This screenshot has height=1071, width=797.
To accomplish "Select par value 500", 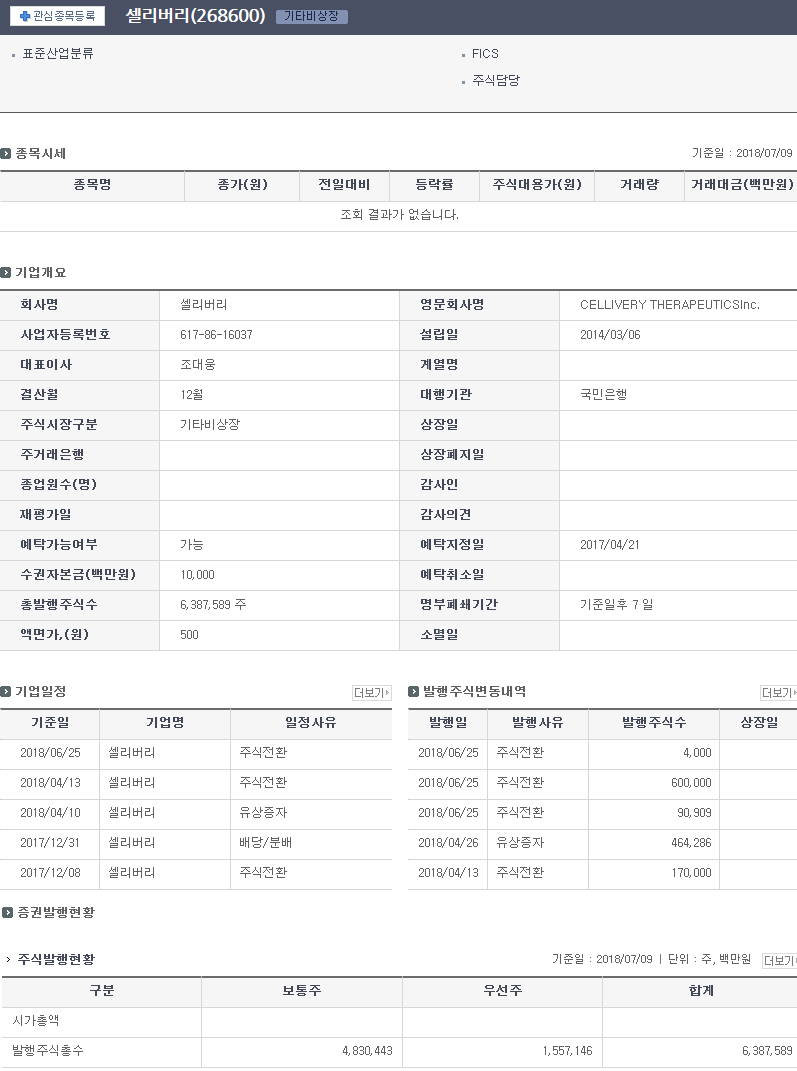I will (189, 635).
